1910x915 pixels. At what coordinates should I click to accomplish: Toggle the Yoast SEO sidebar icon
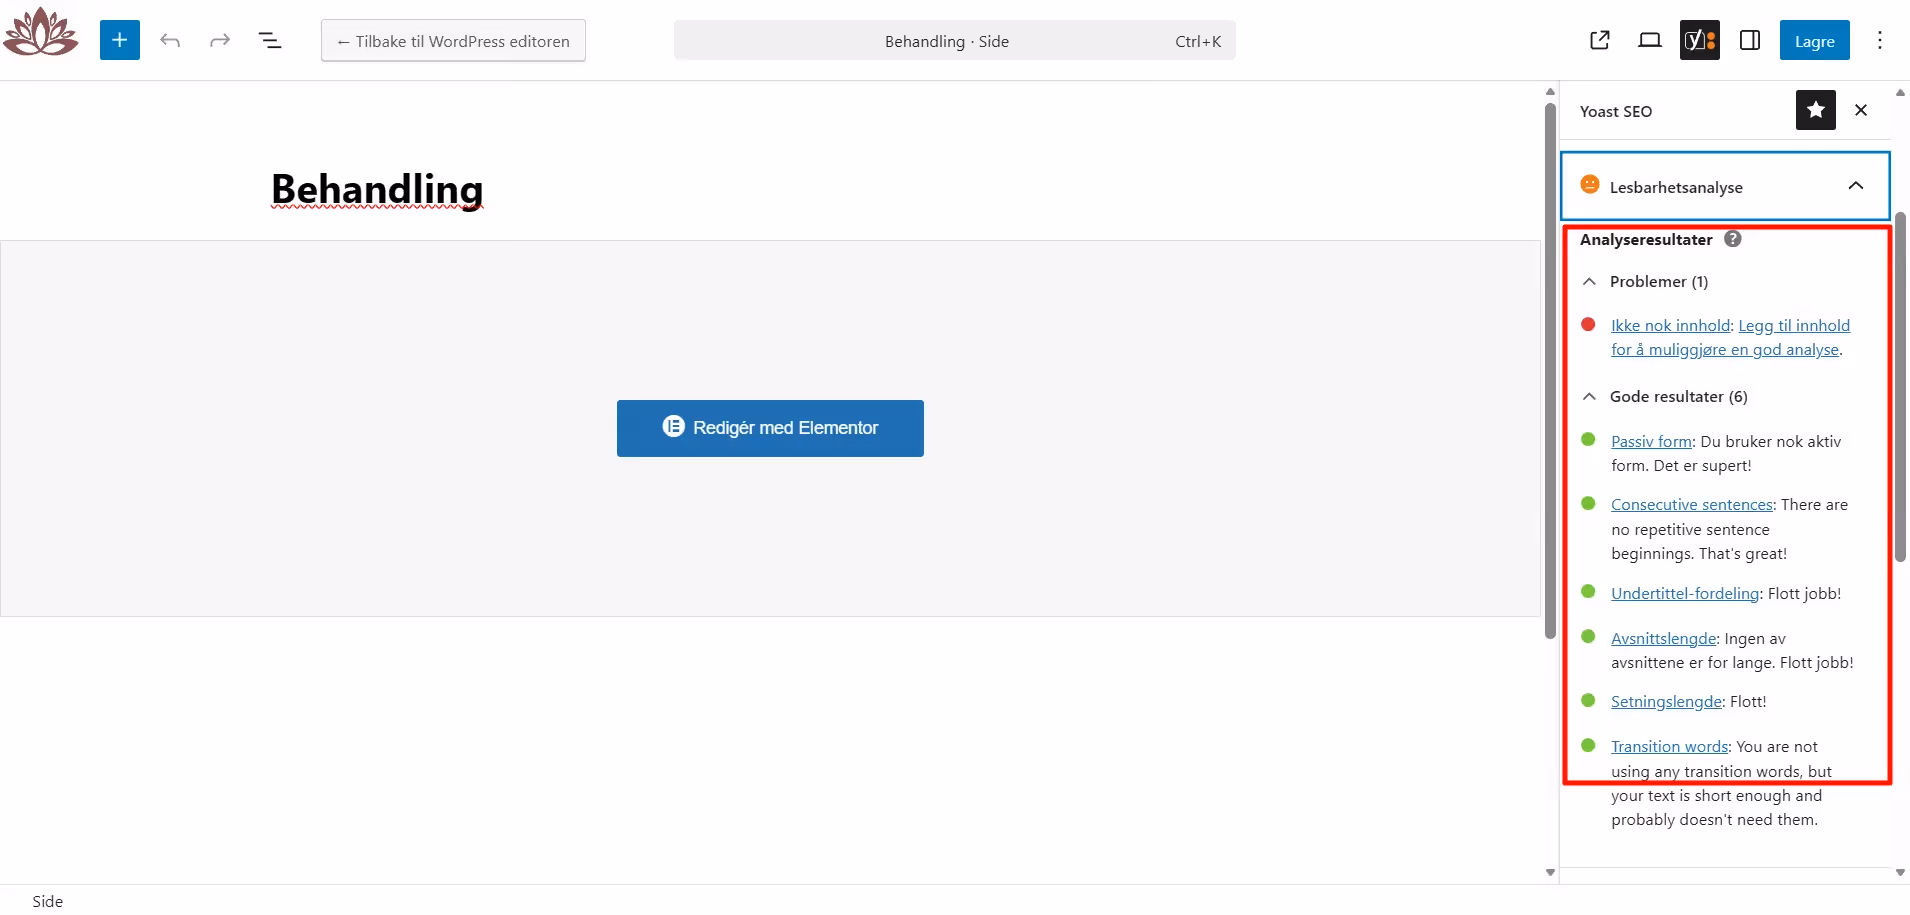[1700, 40]
